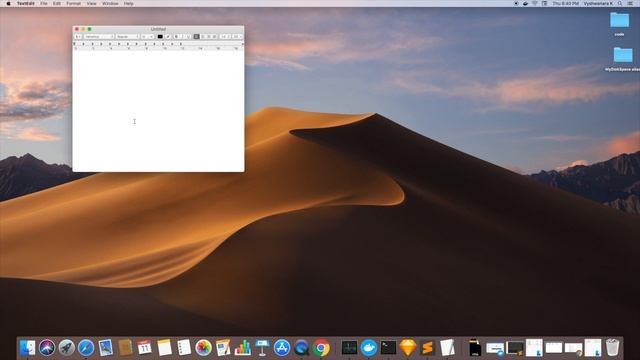
Task: Open the paragraph styles dropdown in TextEdit
Action: (x=78, y=36)
